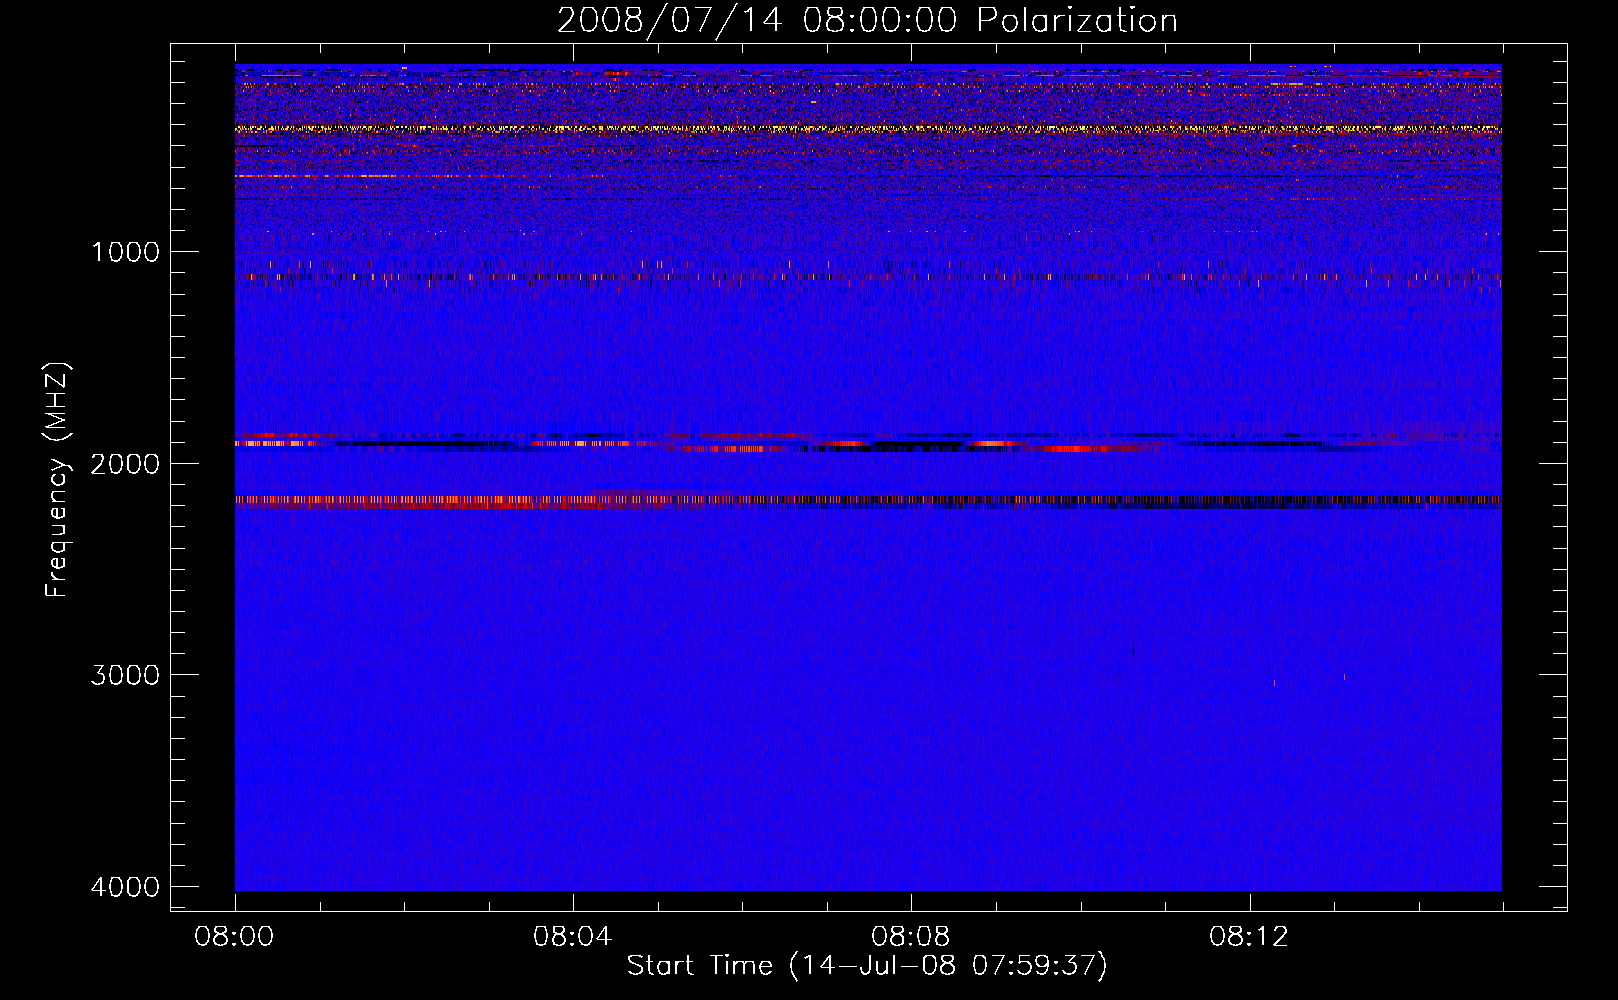The image size is (1618, 1000).
Task: Select the 'Frequency (MHZ)' y-axis label
Action: coord(58,480)
